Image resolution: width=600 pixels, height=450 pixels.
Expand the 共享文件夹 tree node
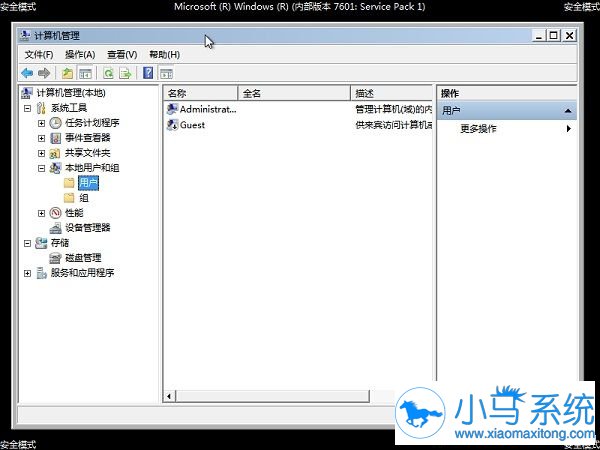tap(41, 153)
